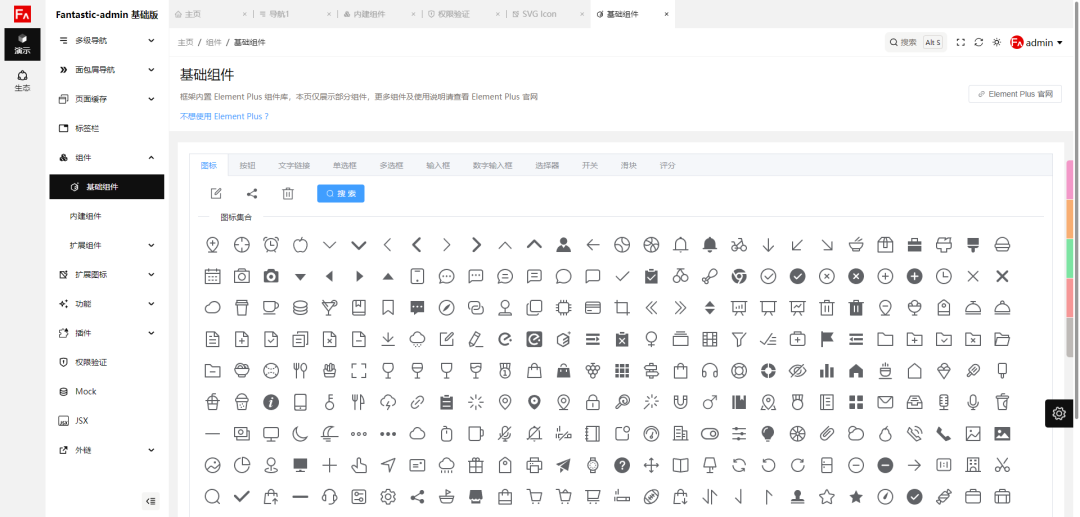Click the refresh page icon in header
The width and height of the screenshot is (1080, 517).
click(x=979, y=42)
